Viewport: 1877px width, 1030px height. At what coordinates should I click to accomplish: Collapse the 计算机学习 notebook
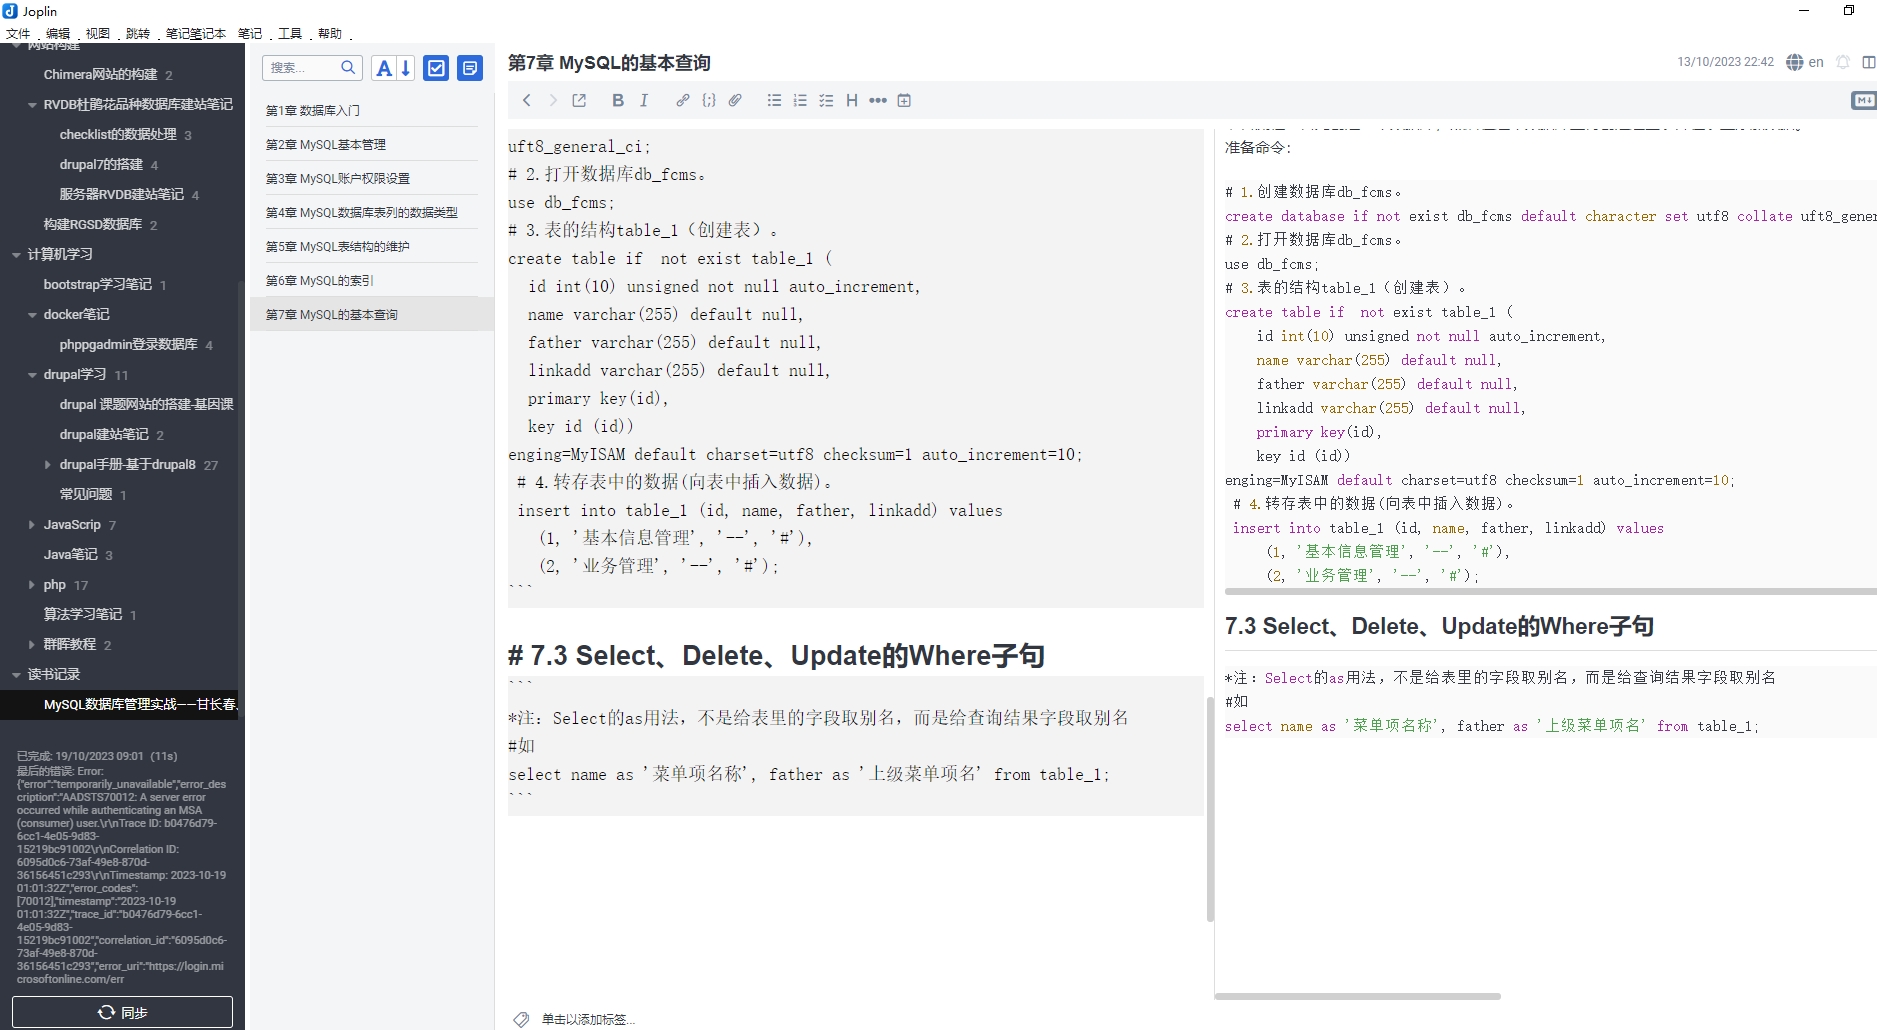(x=16, y=254)
